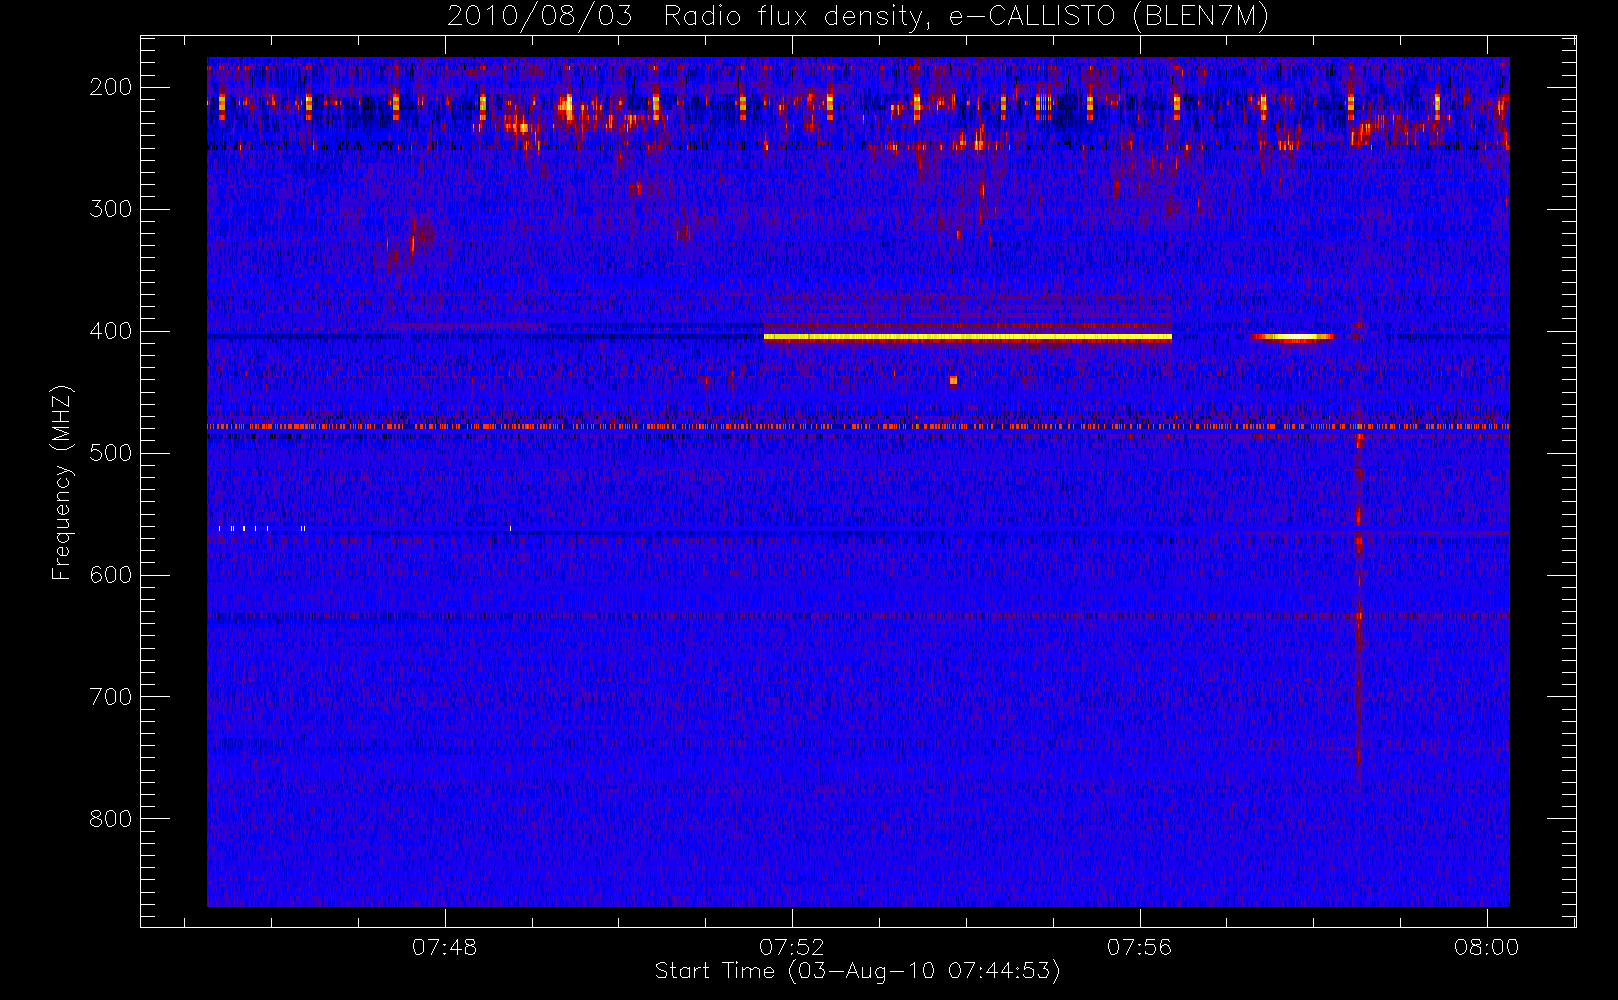Click the 400 frequency tick label

click(x=110, y=331)
